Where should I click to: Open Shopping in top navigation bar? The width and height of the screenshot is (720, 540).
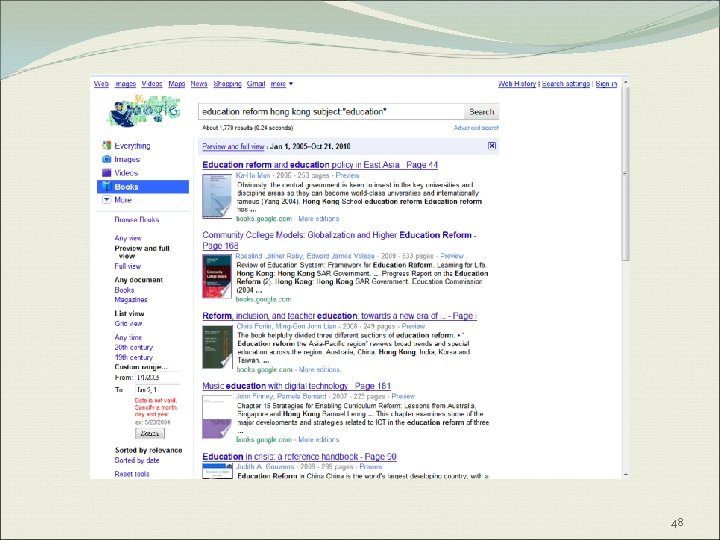click(x=227, y=84)
